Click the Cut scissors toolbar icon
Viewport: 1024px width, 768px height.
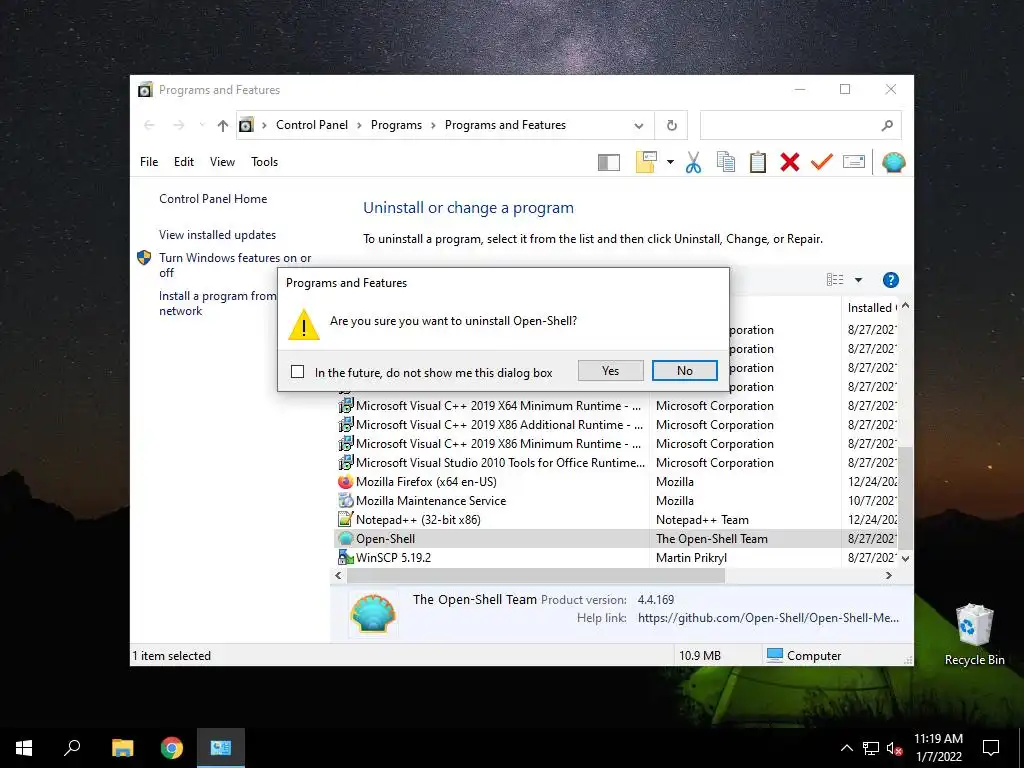(693, 162)
